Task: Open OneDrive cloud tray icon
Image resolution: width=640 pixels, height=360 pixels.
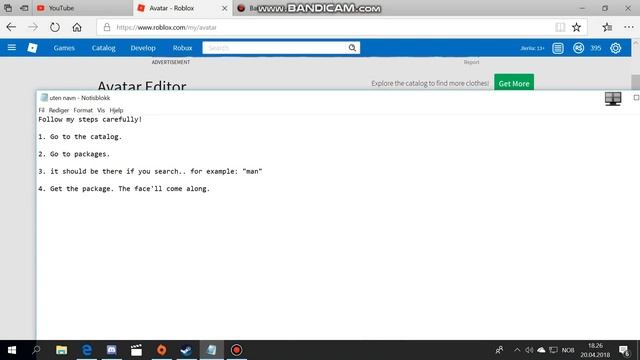Action: point(541,350)
